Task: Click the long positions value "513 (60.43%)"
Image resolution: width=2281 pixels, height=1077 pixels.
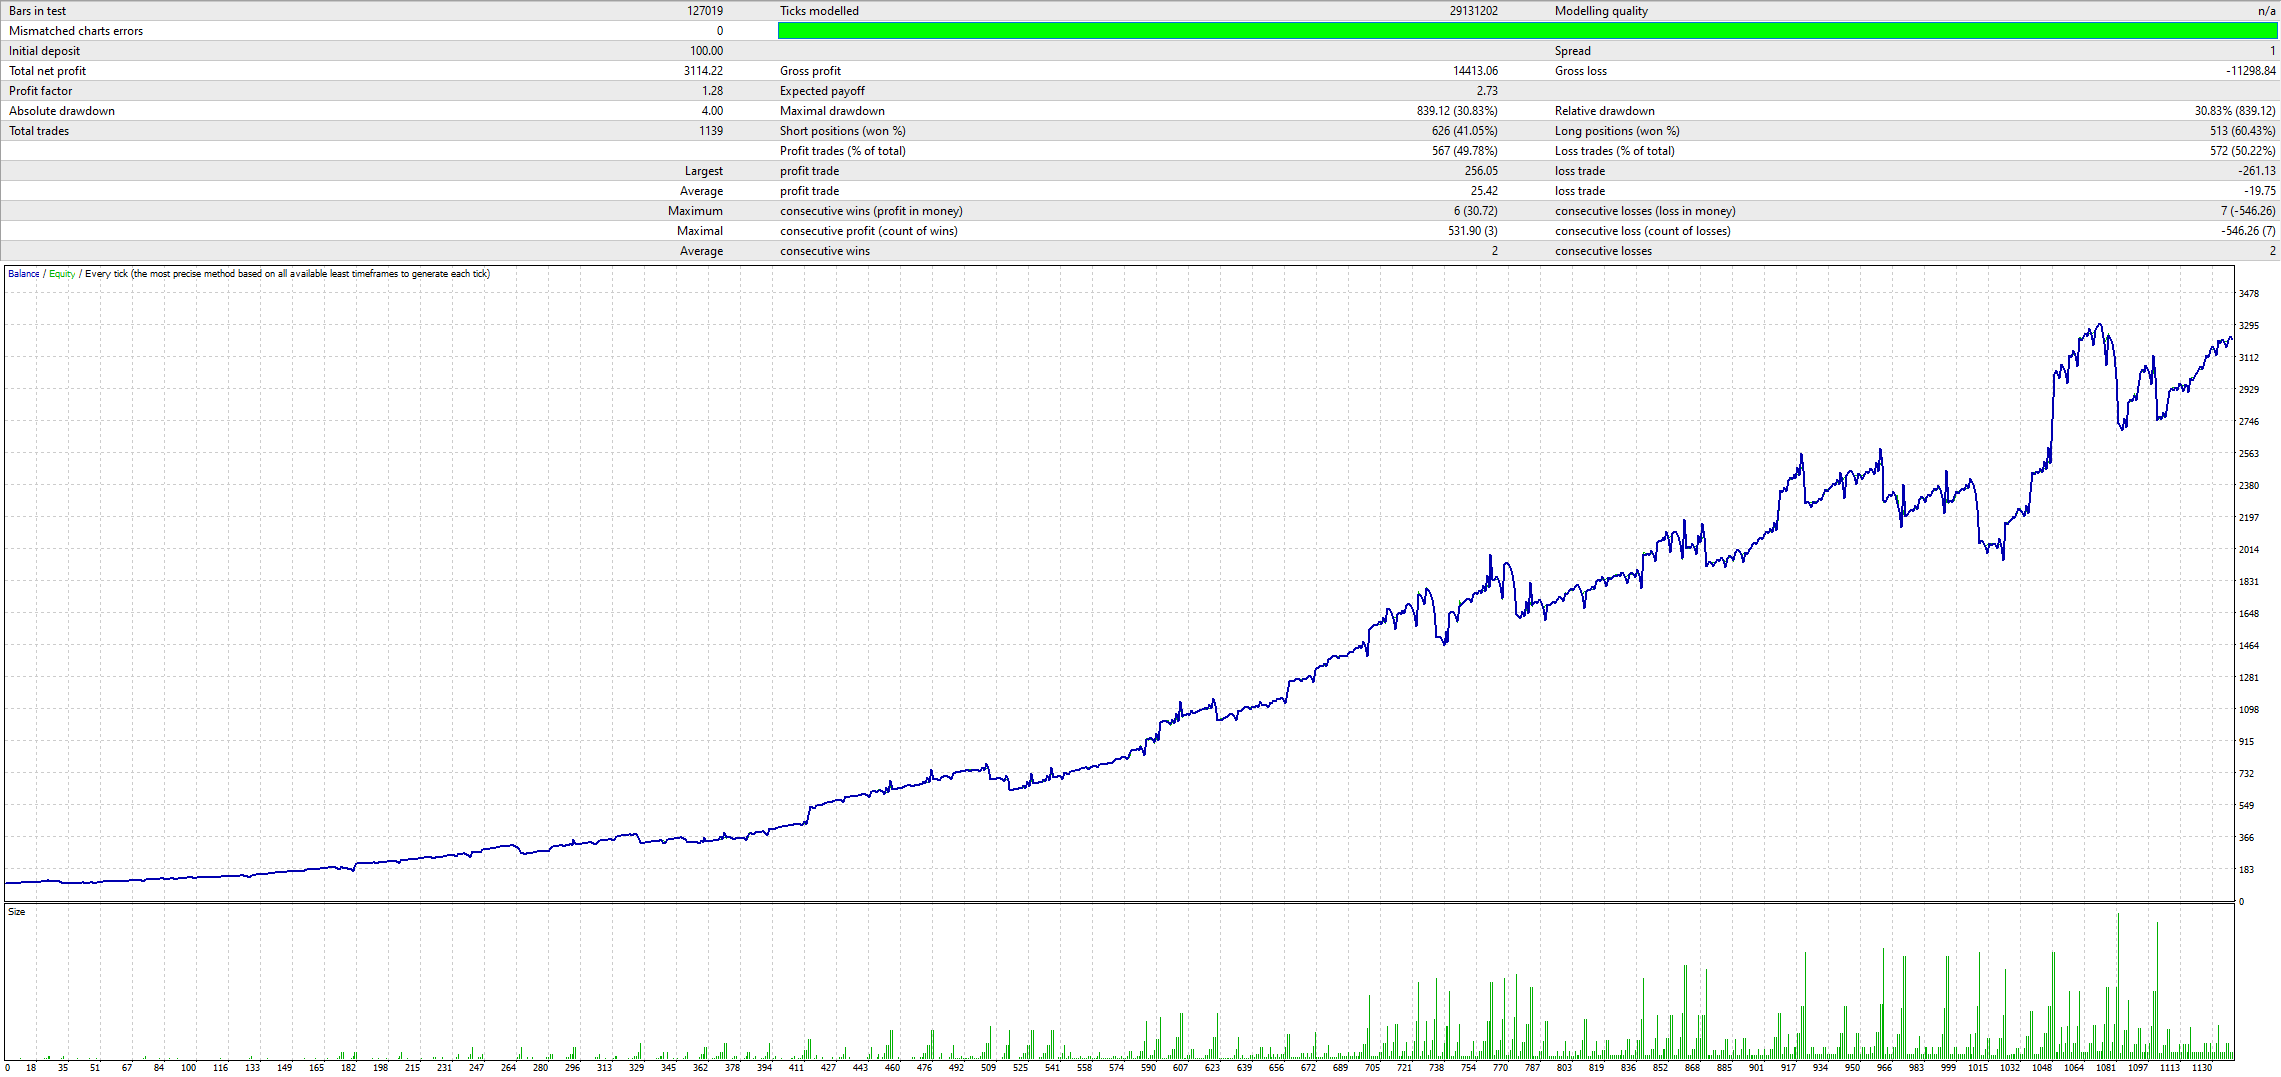Action: 2242,131
